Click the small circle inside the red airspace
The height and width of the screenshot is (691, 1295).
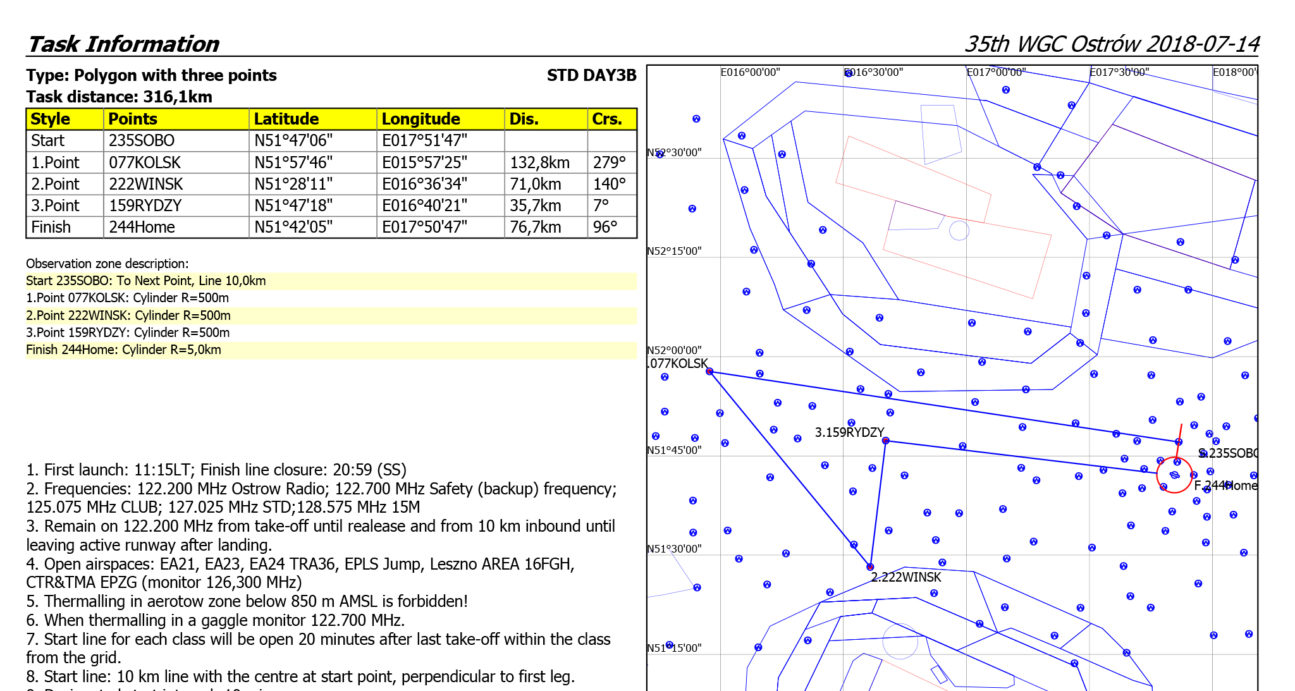point(959,231)
